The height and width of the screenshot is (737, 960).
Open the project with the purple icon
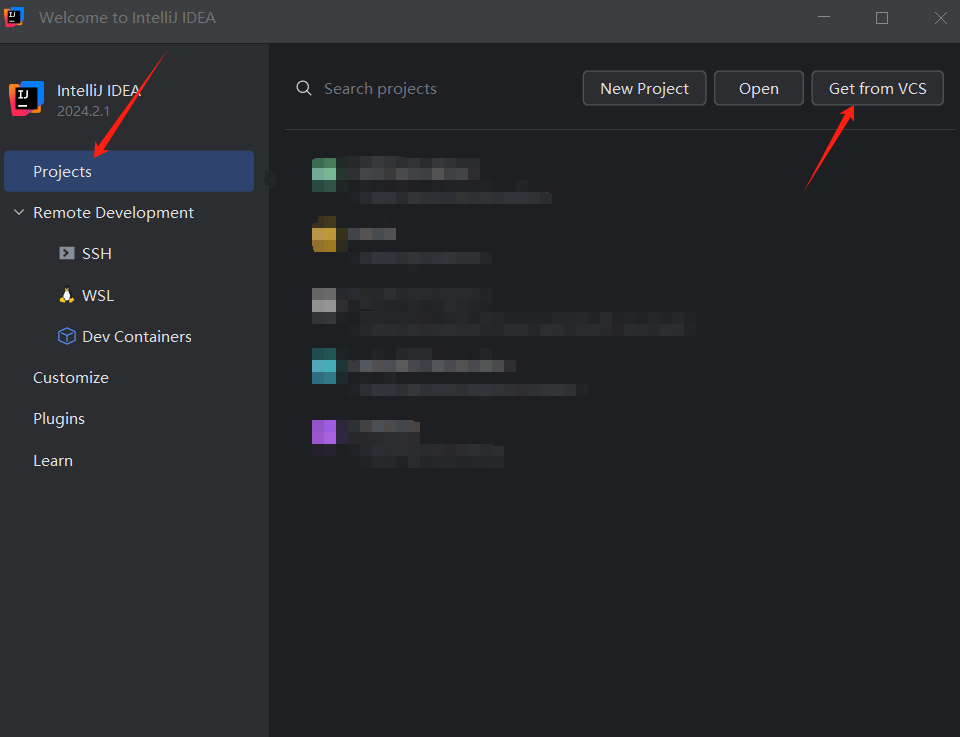coord(324,432)
